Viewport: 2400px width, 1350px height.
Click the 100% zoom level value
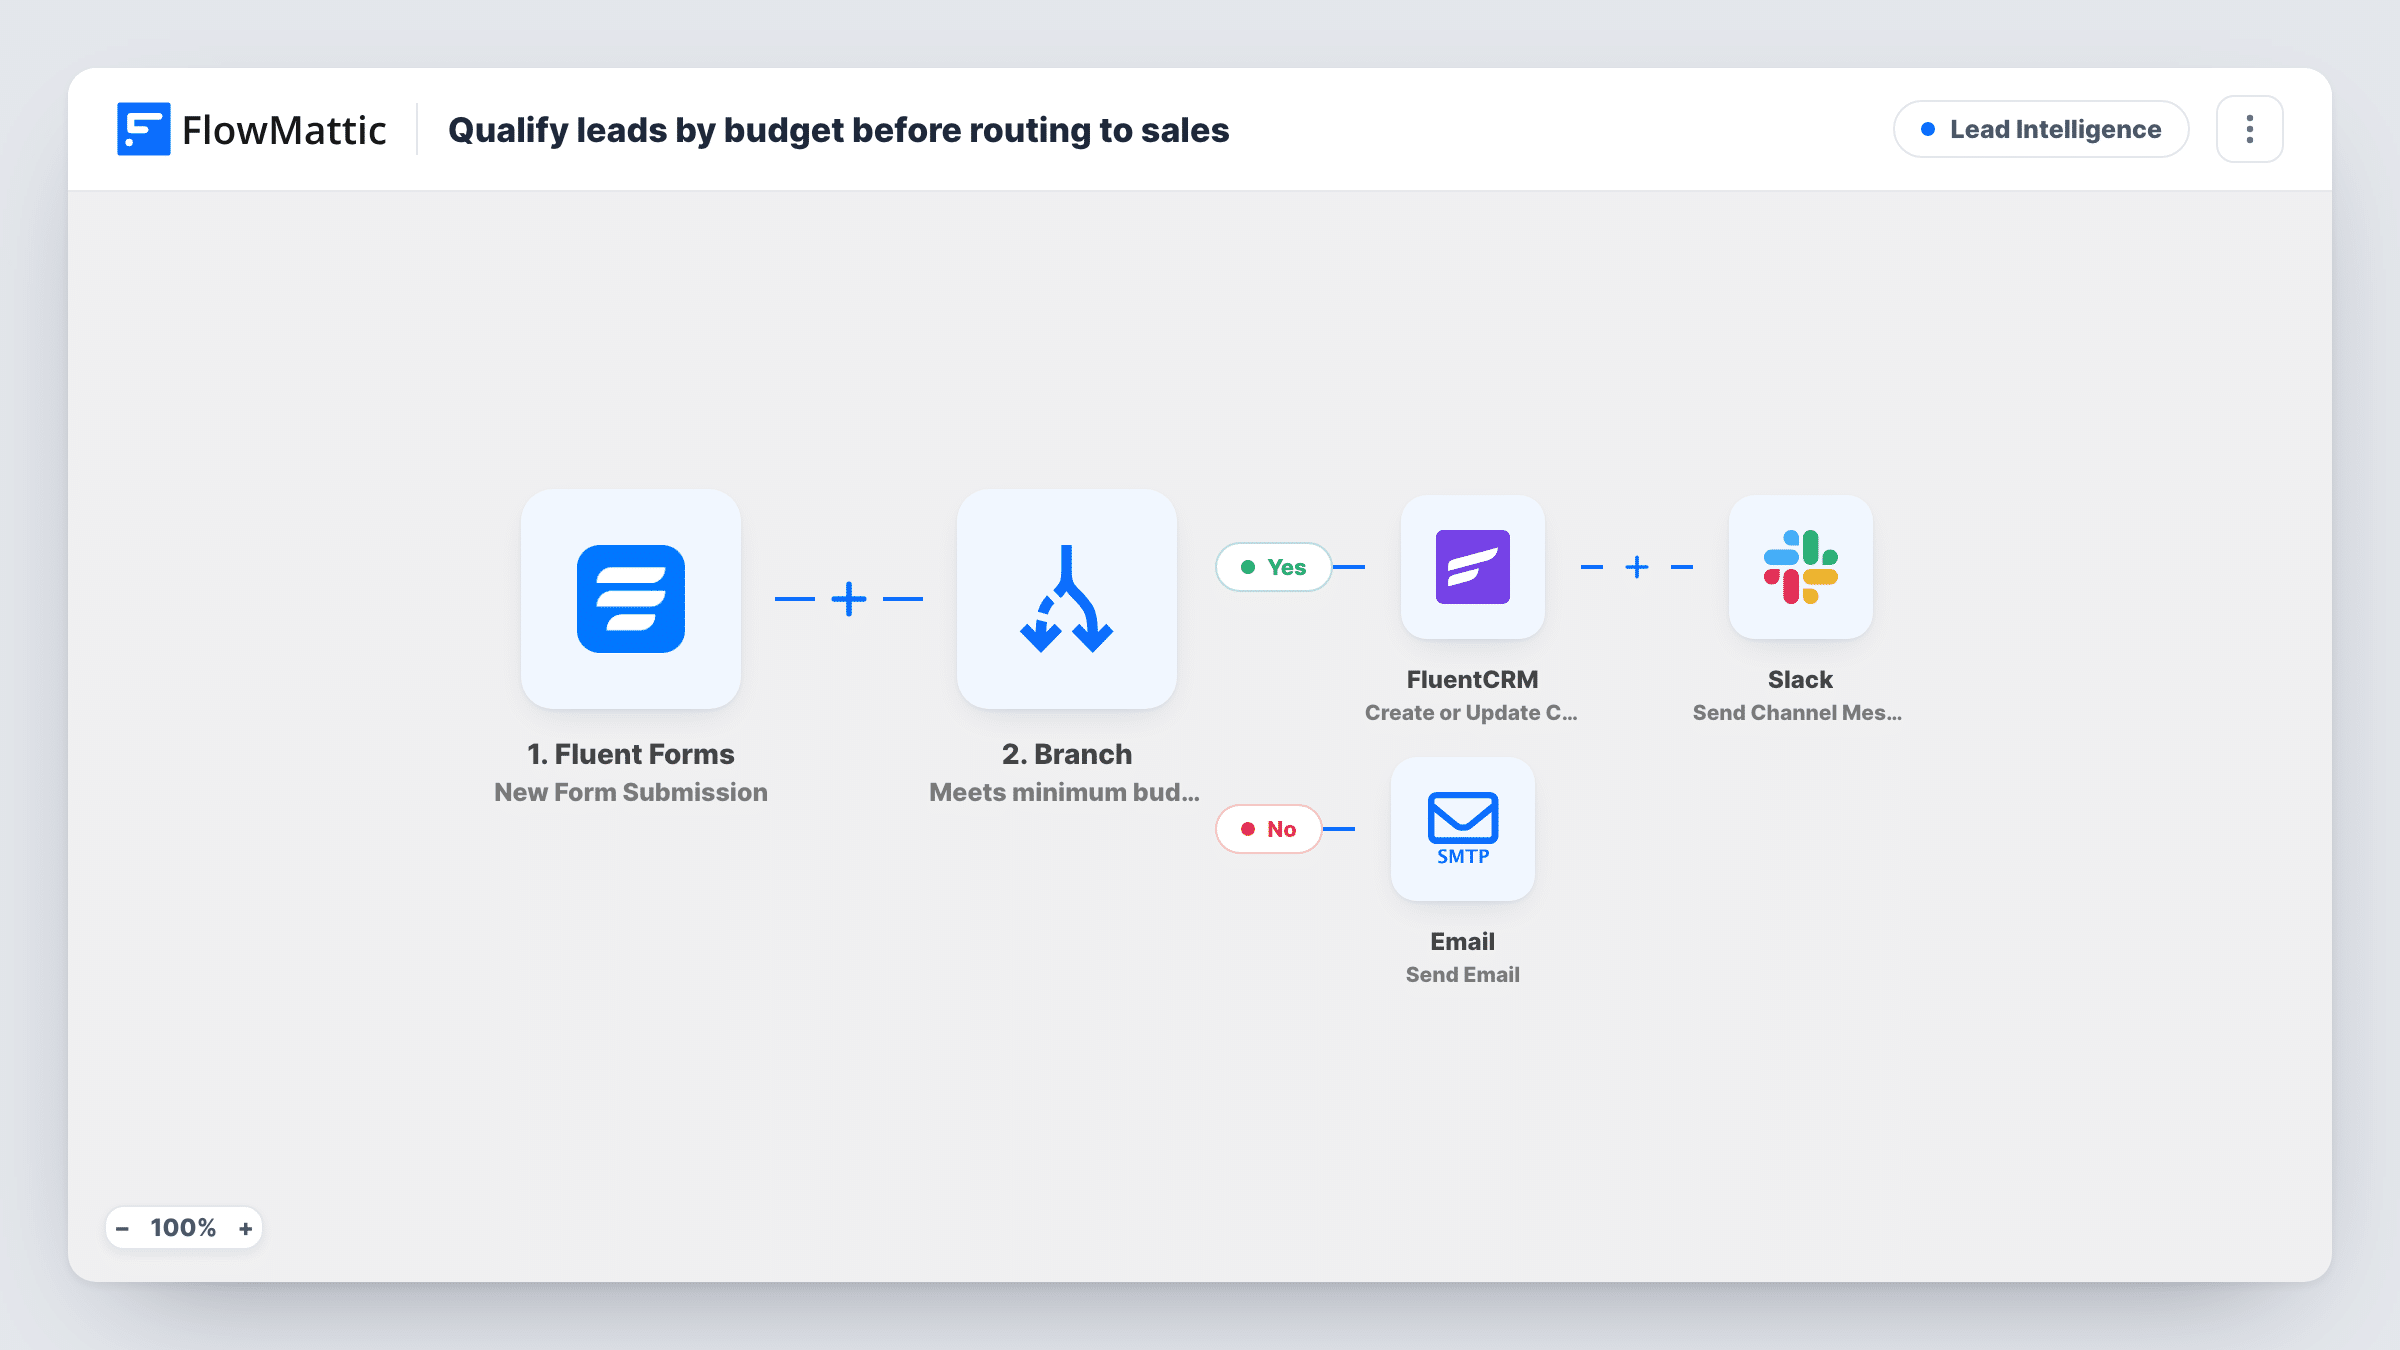tap(183, 1228)
